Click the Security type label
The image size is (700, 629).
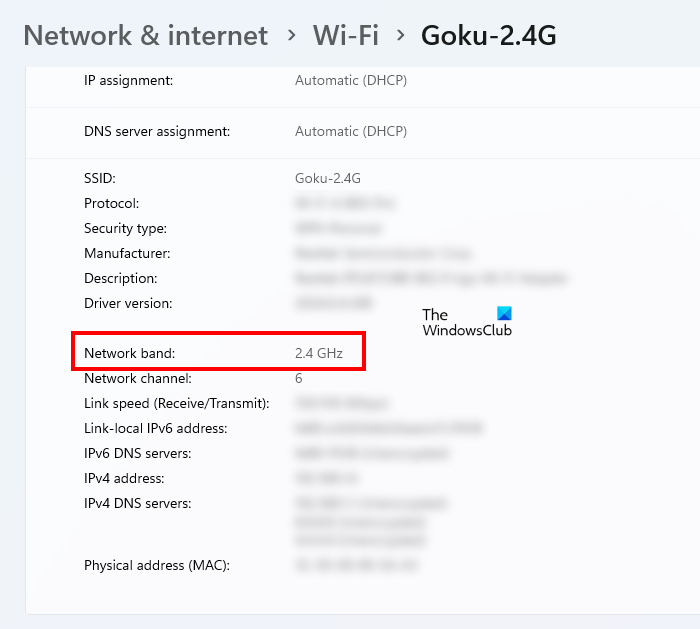[125, 228]
